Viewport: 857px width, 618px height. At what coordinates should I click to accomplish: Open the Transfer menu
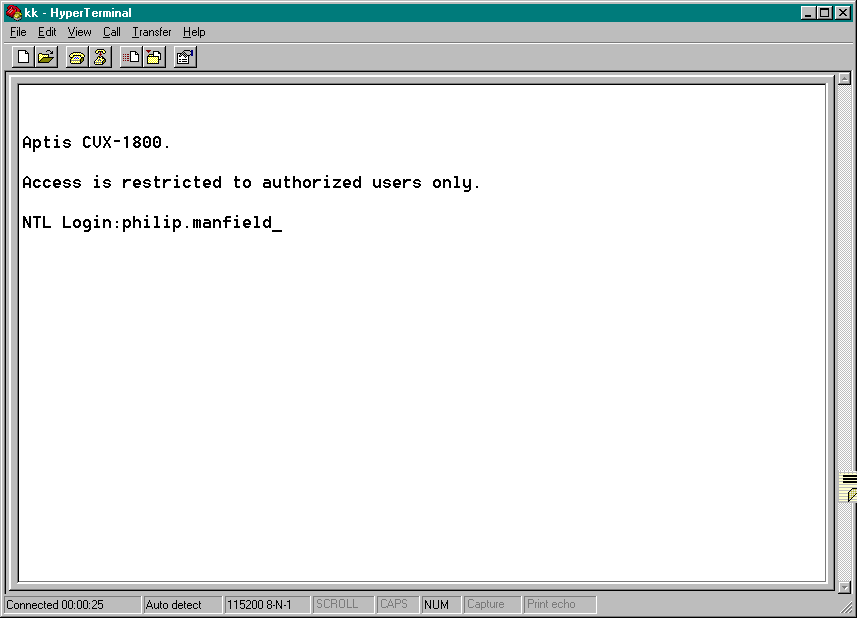[151, 32]
